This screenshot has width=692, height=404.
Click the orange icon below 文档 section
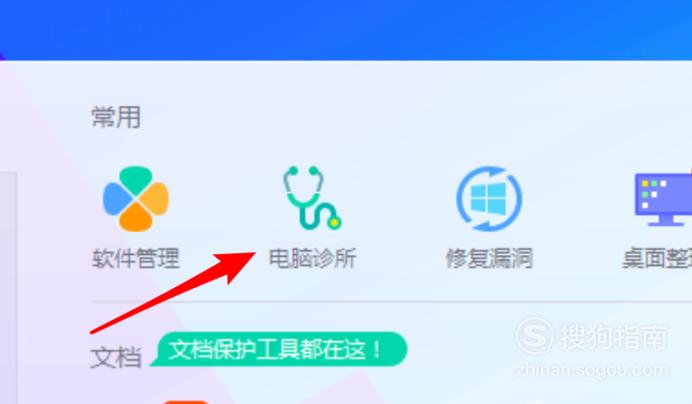tap(185, 402)
